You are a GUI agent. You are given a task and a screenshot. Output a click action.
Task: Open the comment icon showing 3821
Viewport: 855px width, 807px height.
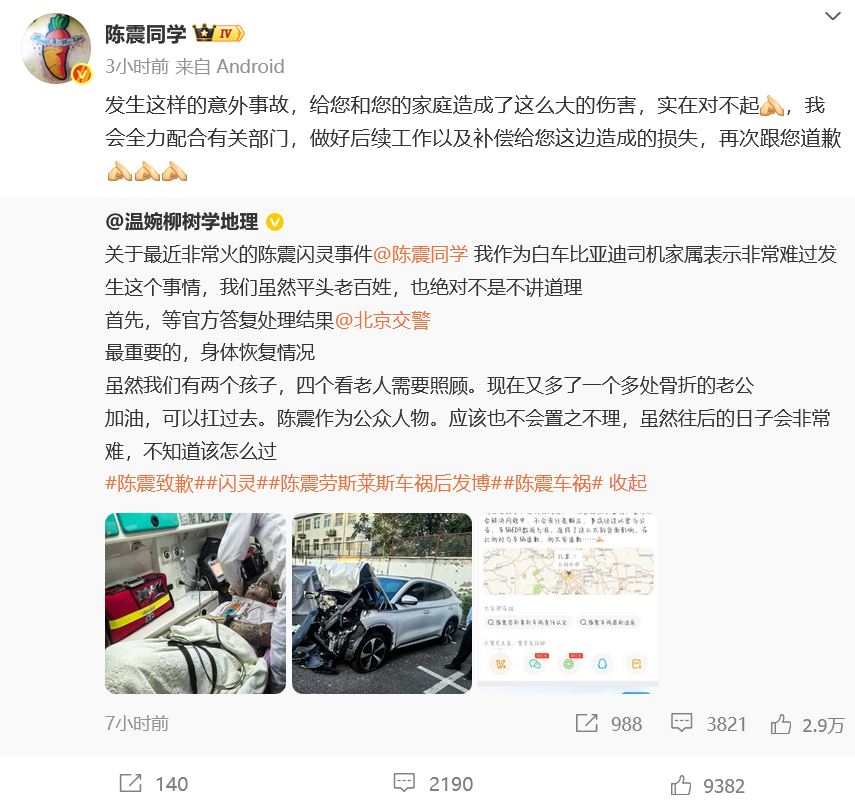[681, 724]
